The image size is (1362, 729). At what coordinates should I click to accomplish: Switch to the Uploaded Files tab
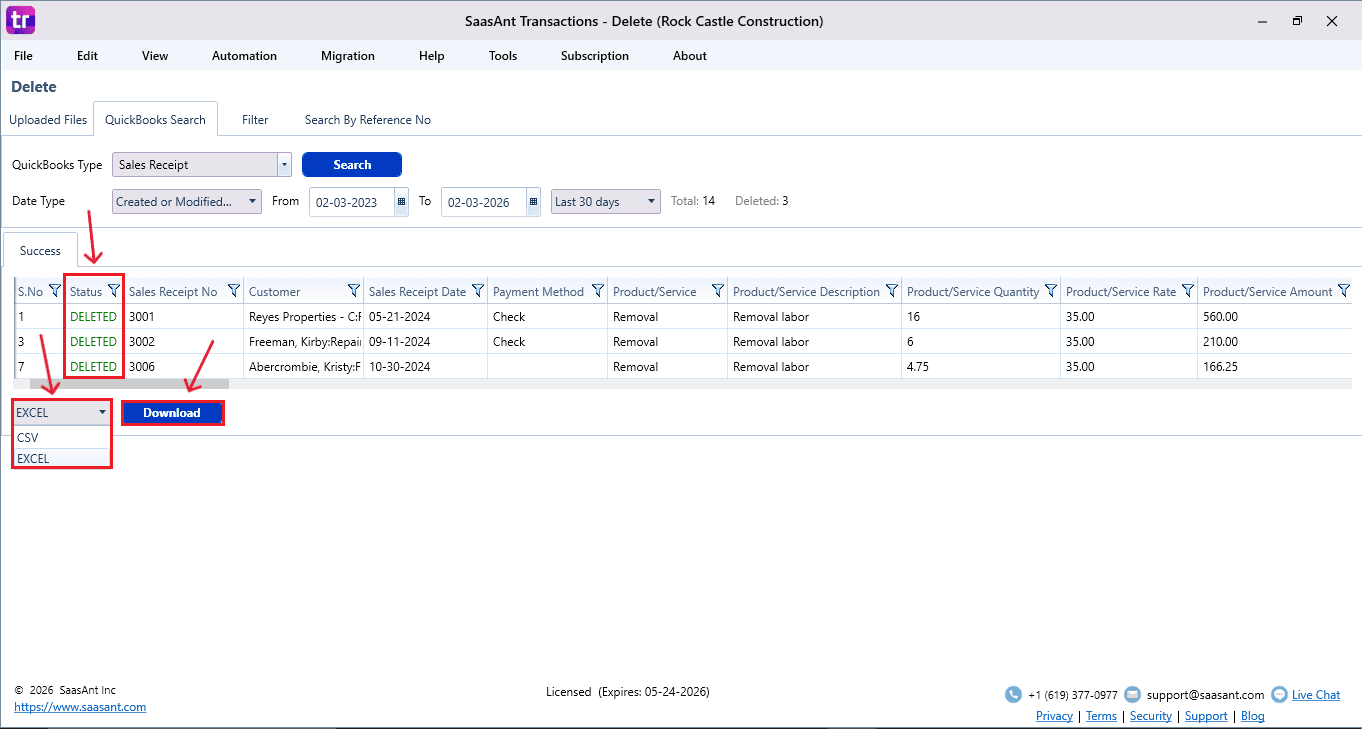(48, 120)
